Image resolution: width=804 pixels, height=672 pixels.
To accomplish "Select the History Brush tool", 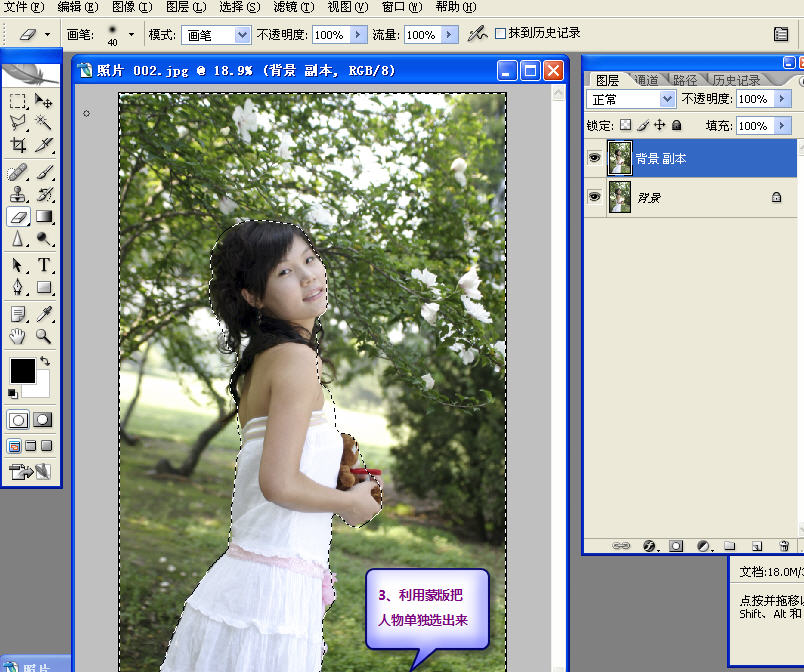I will 44,194.
